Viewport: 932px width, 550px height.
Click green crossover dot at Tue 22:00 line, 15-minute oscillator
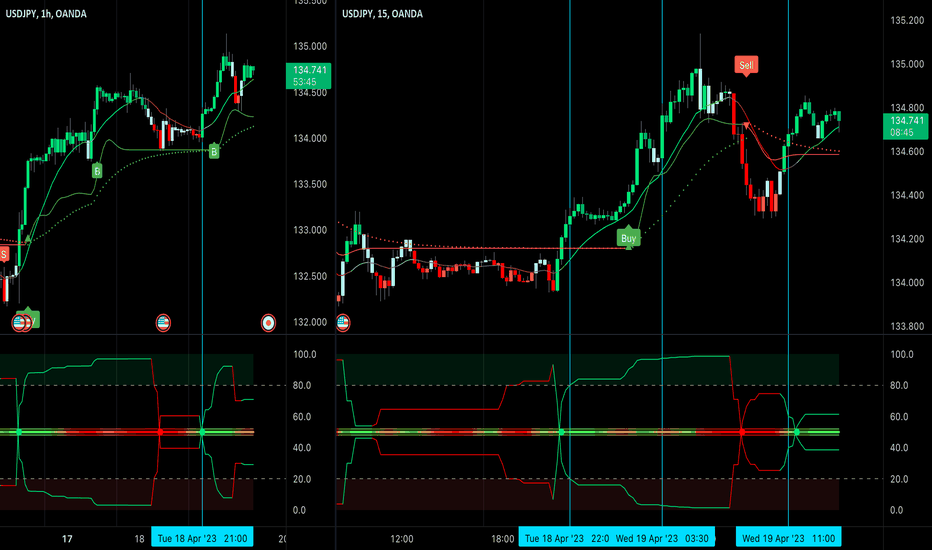pos(561,432)
